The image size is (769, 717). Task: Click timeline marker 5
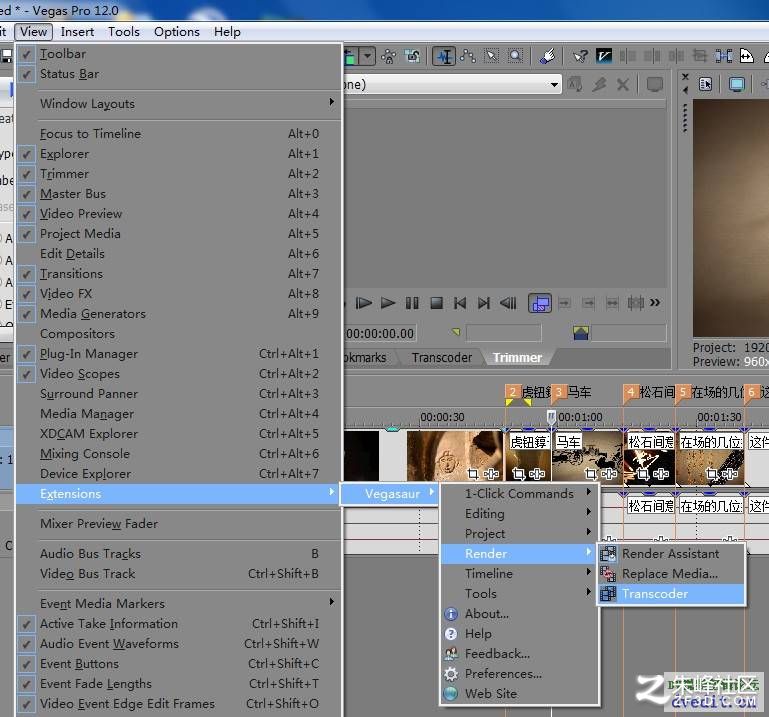point(683,392)
